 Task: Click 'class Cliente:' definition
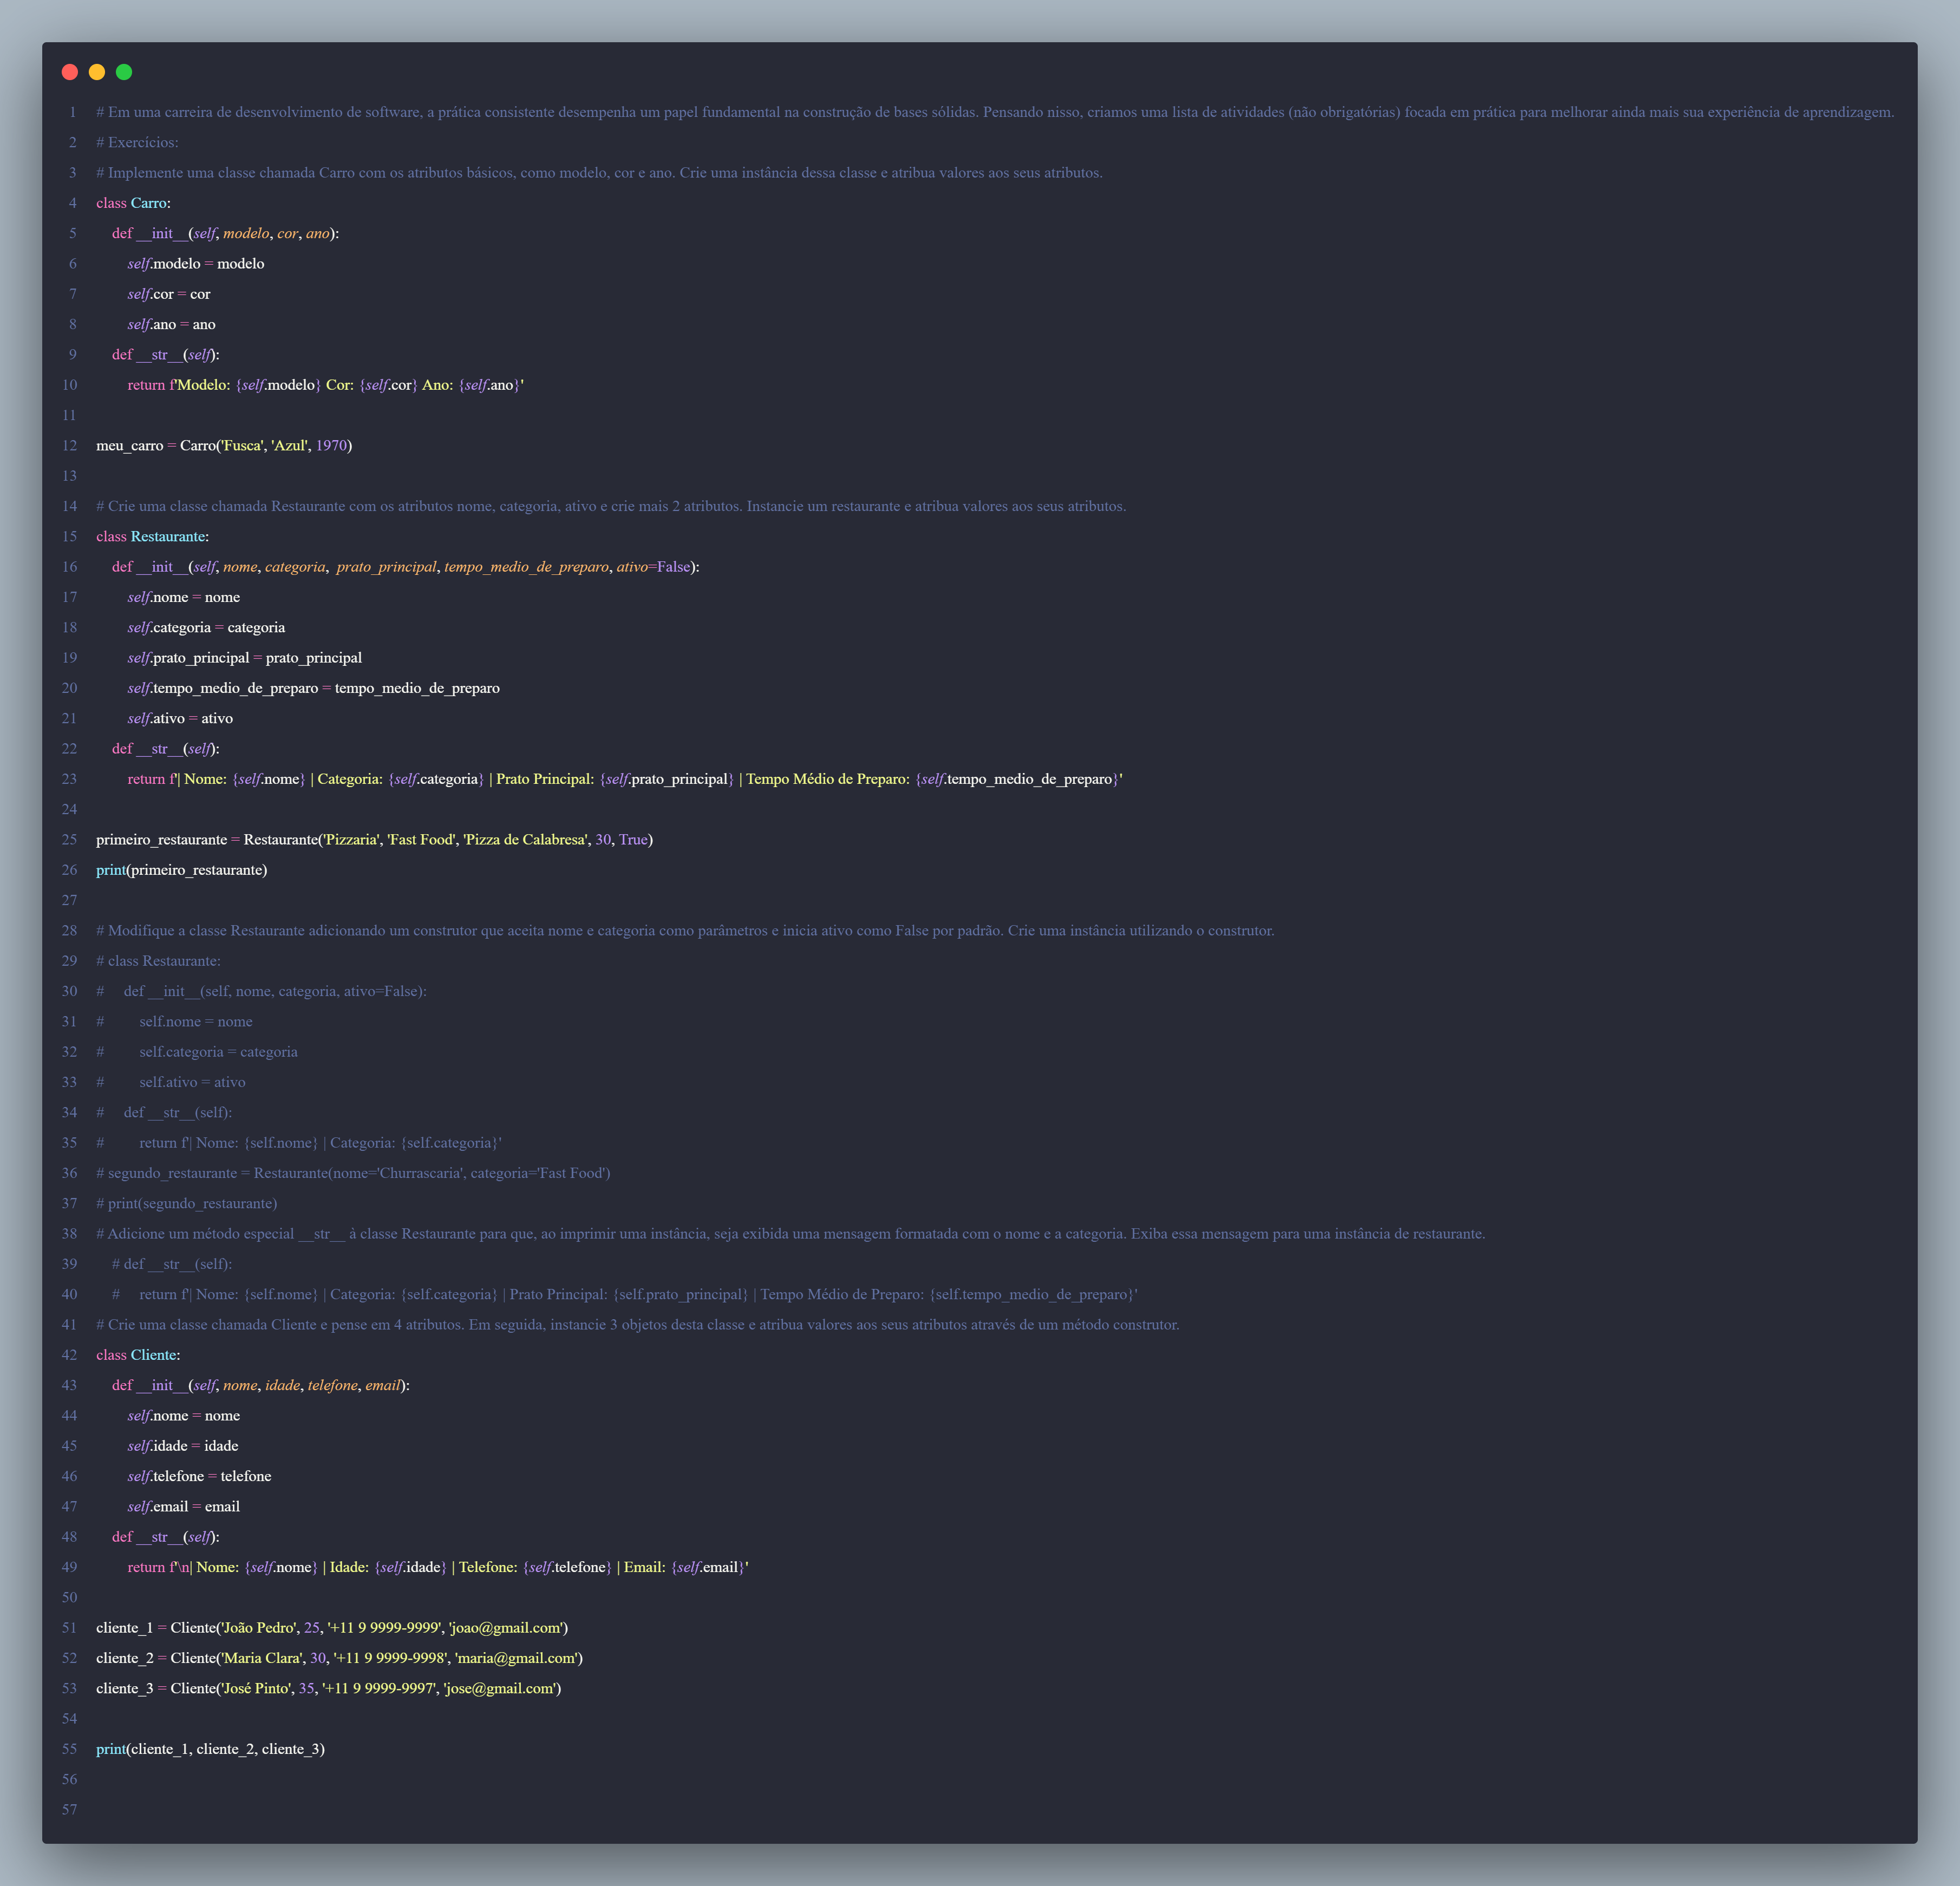coord(138,1355)
